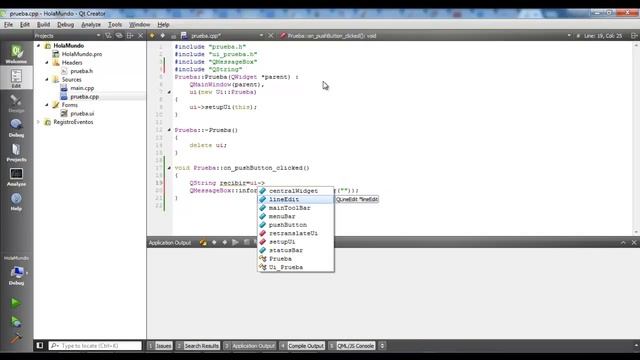Open the Analyze menu
This screenshot has width=640, height=360.
coord(91,24)
